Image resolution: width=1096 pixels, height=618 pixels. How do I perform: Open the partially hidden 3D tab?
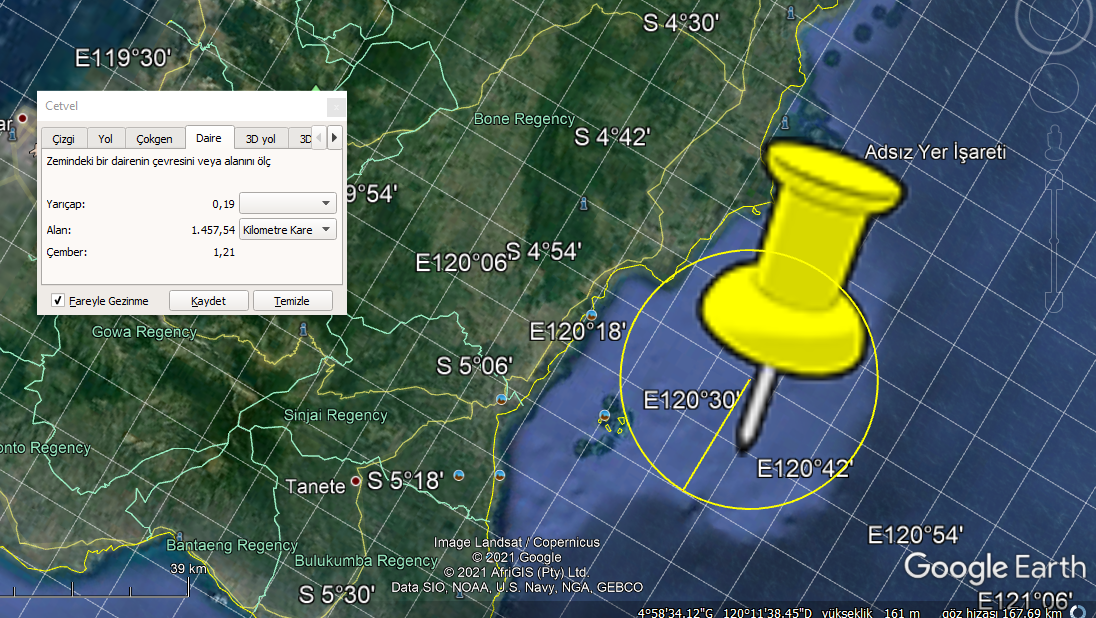pos(301,138)
